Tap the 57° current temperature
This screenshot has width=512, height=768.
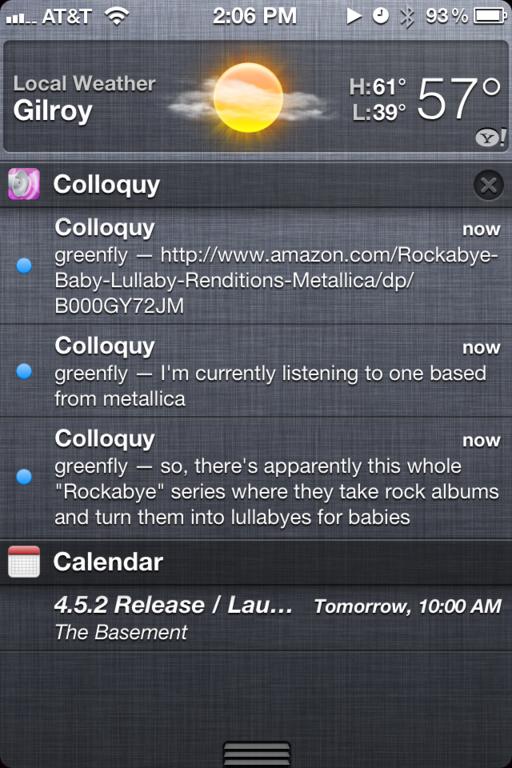coord(459,98)
